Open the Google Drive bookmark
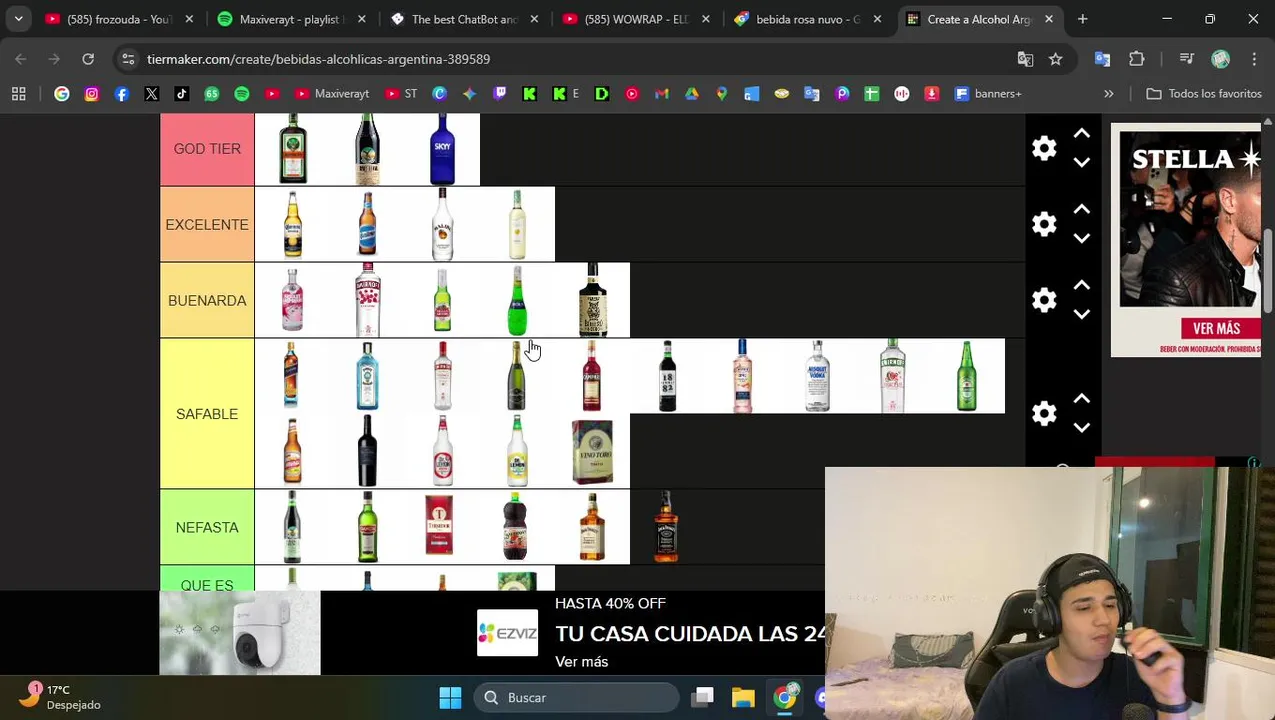 [691, 93]
